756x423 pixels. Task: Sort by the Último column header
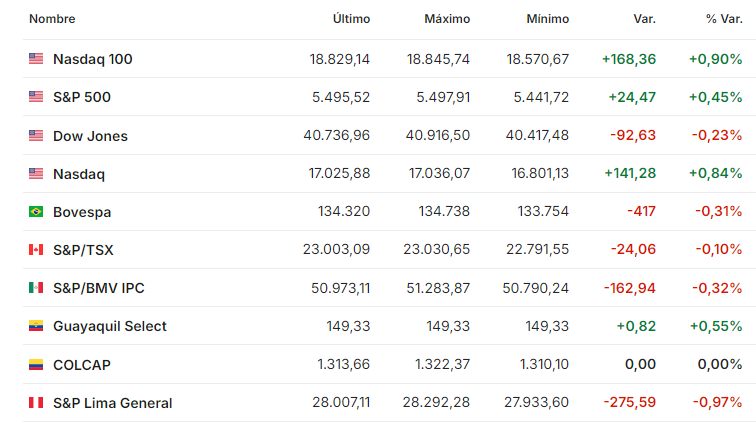351,19
